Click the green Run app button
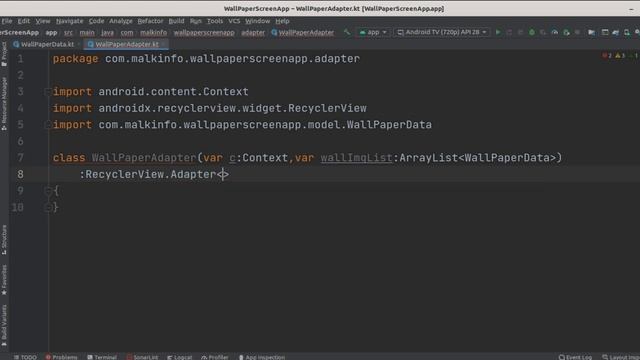Viewport: 640px width, 360px height. tap(498, 32)
